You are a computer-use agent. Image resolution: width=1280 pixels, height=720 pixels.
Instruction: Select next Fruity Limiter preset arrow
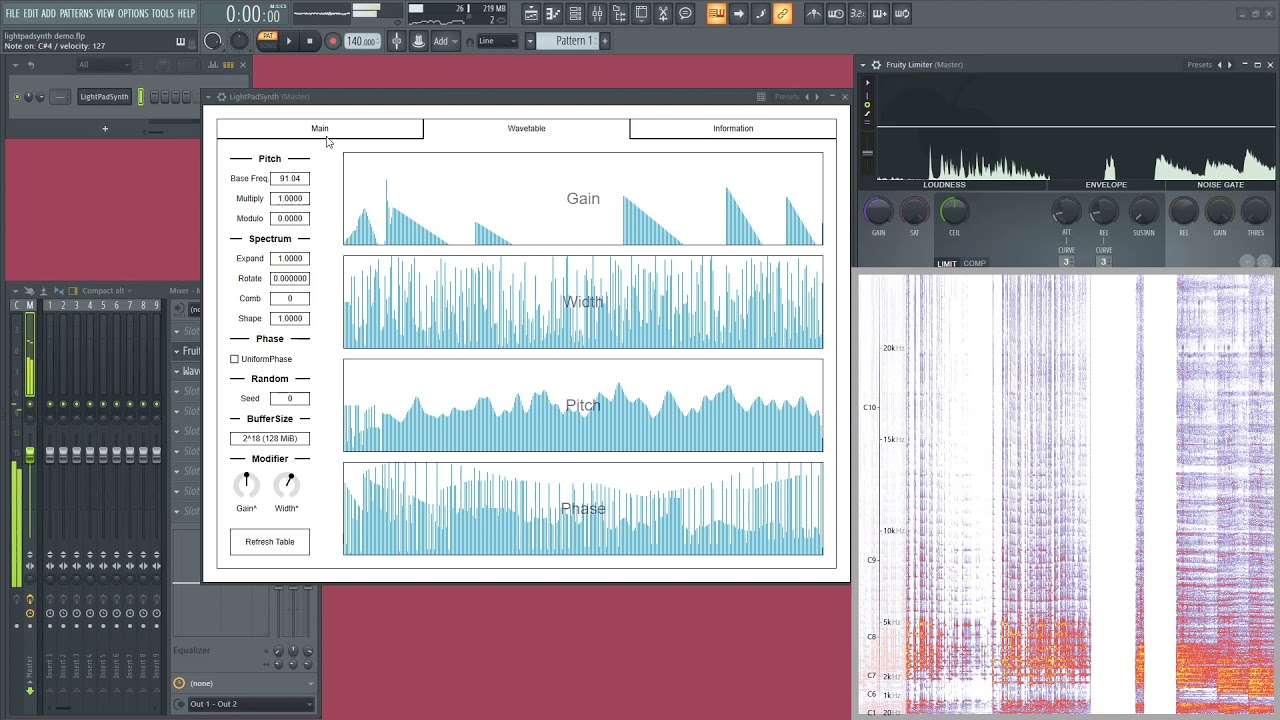pos(1229,65)
